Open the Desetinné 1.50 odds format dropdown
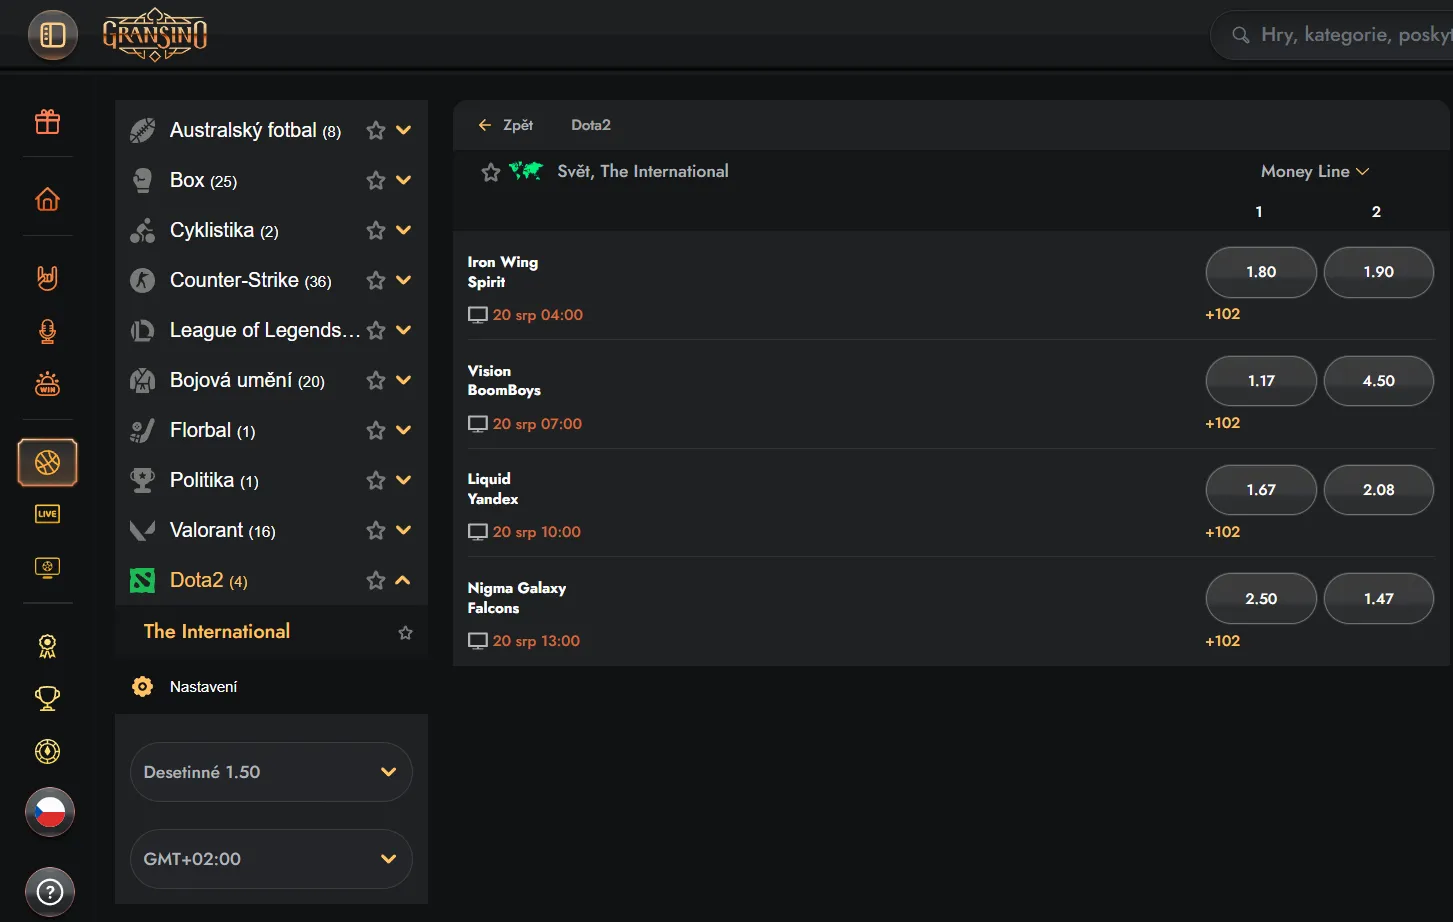1453x922 pixels. [x=271, y=772]
